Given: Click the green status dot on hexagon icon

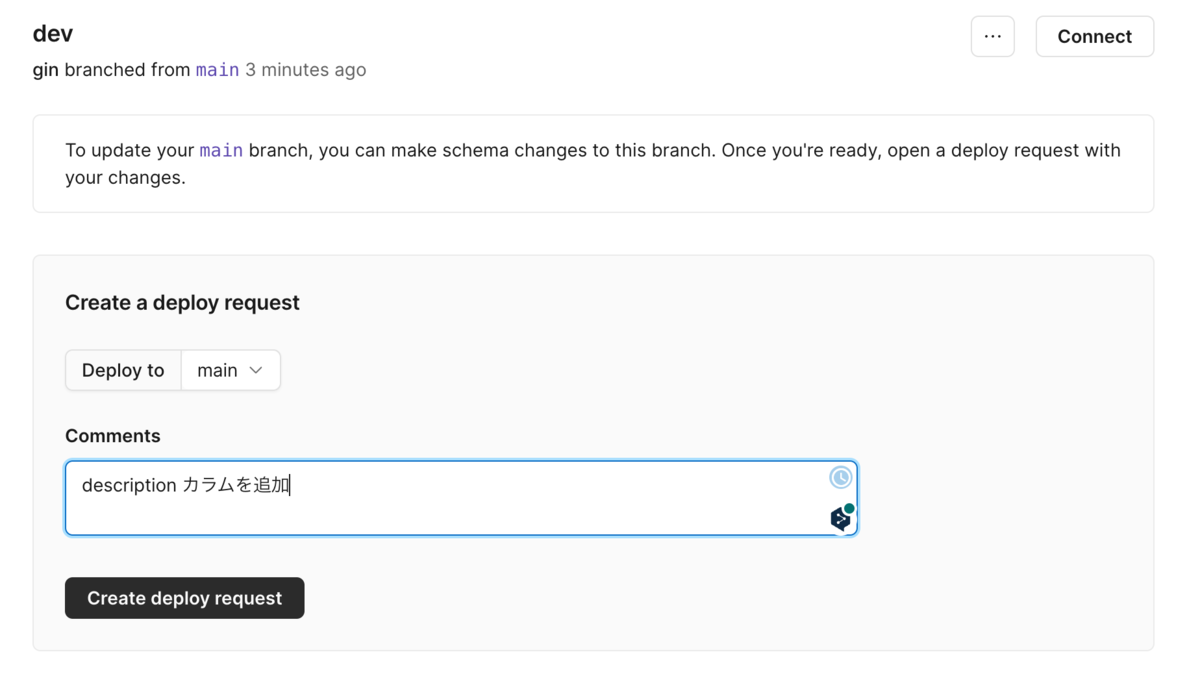Looking at the screenshot, I should pyautogui.click(x=849, y=509).
